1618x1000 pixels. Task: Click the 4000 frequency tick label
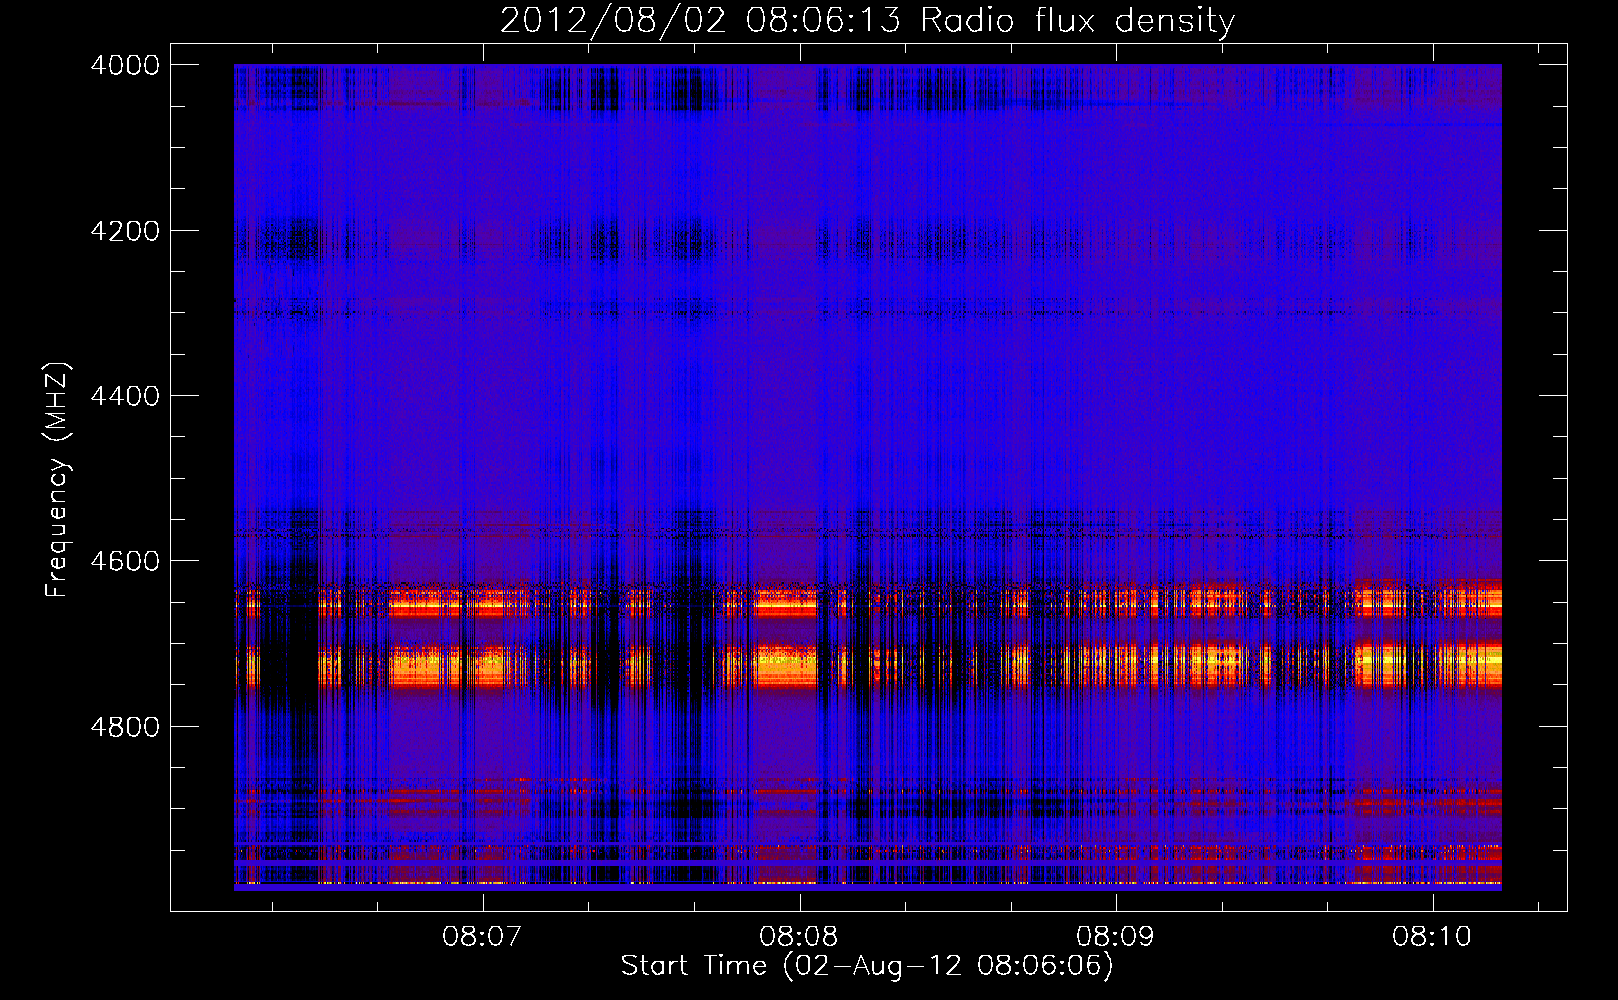click(x=125, y=65)
